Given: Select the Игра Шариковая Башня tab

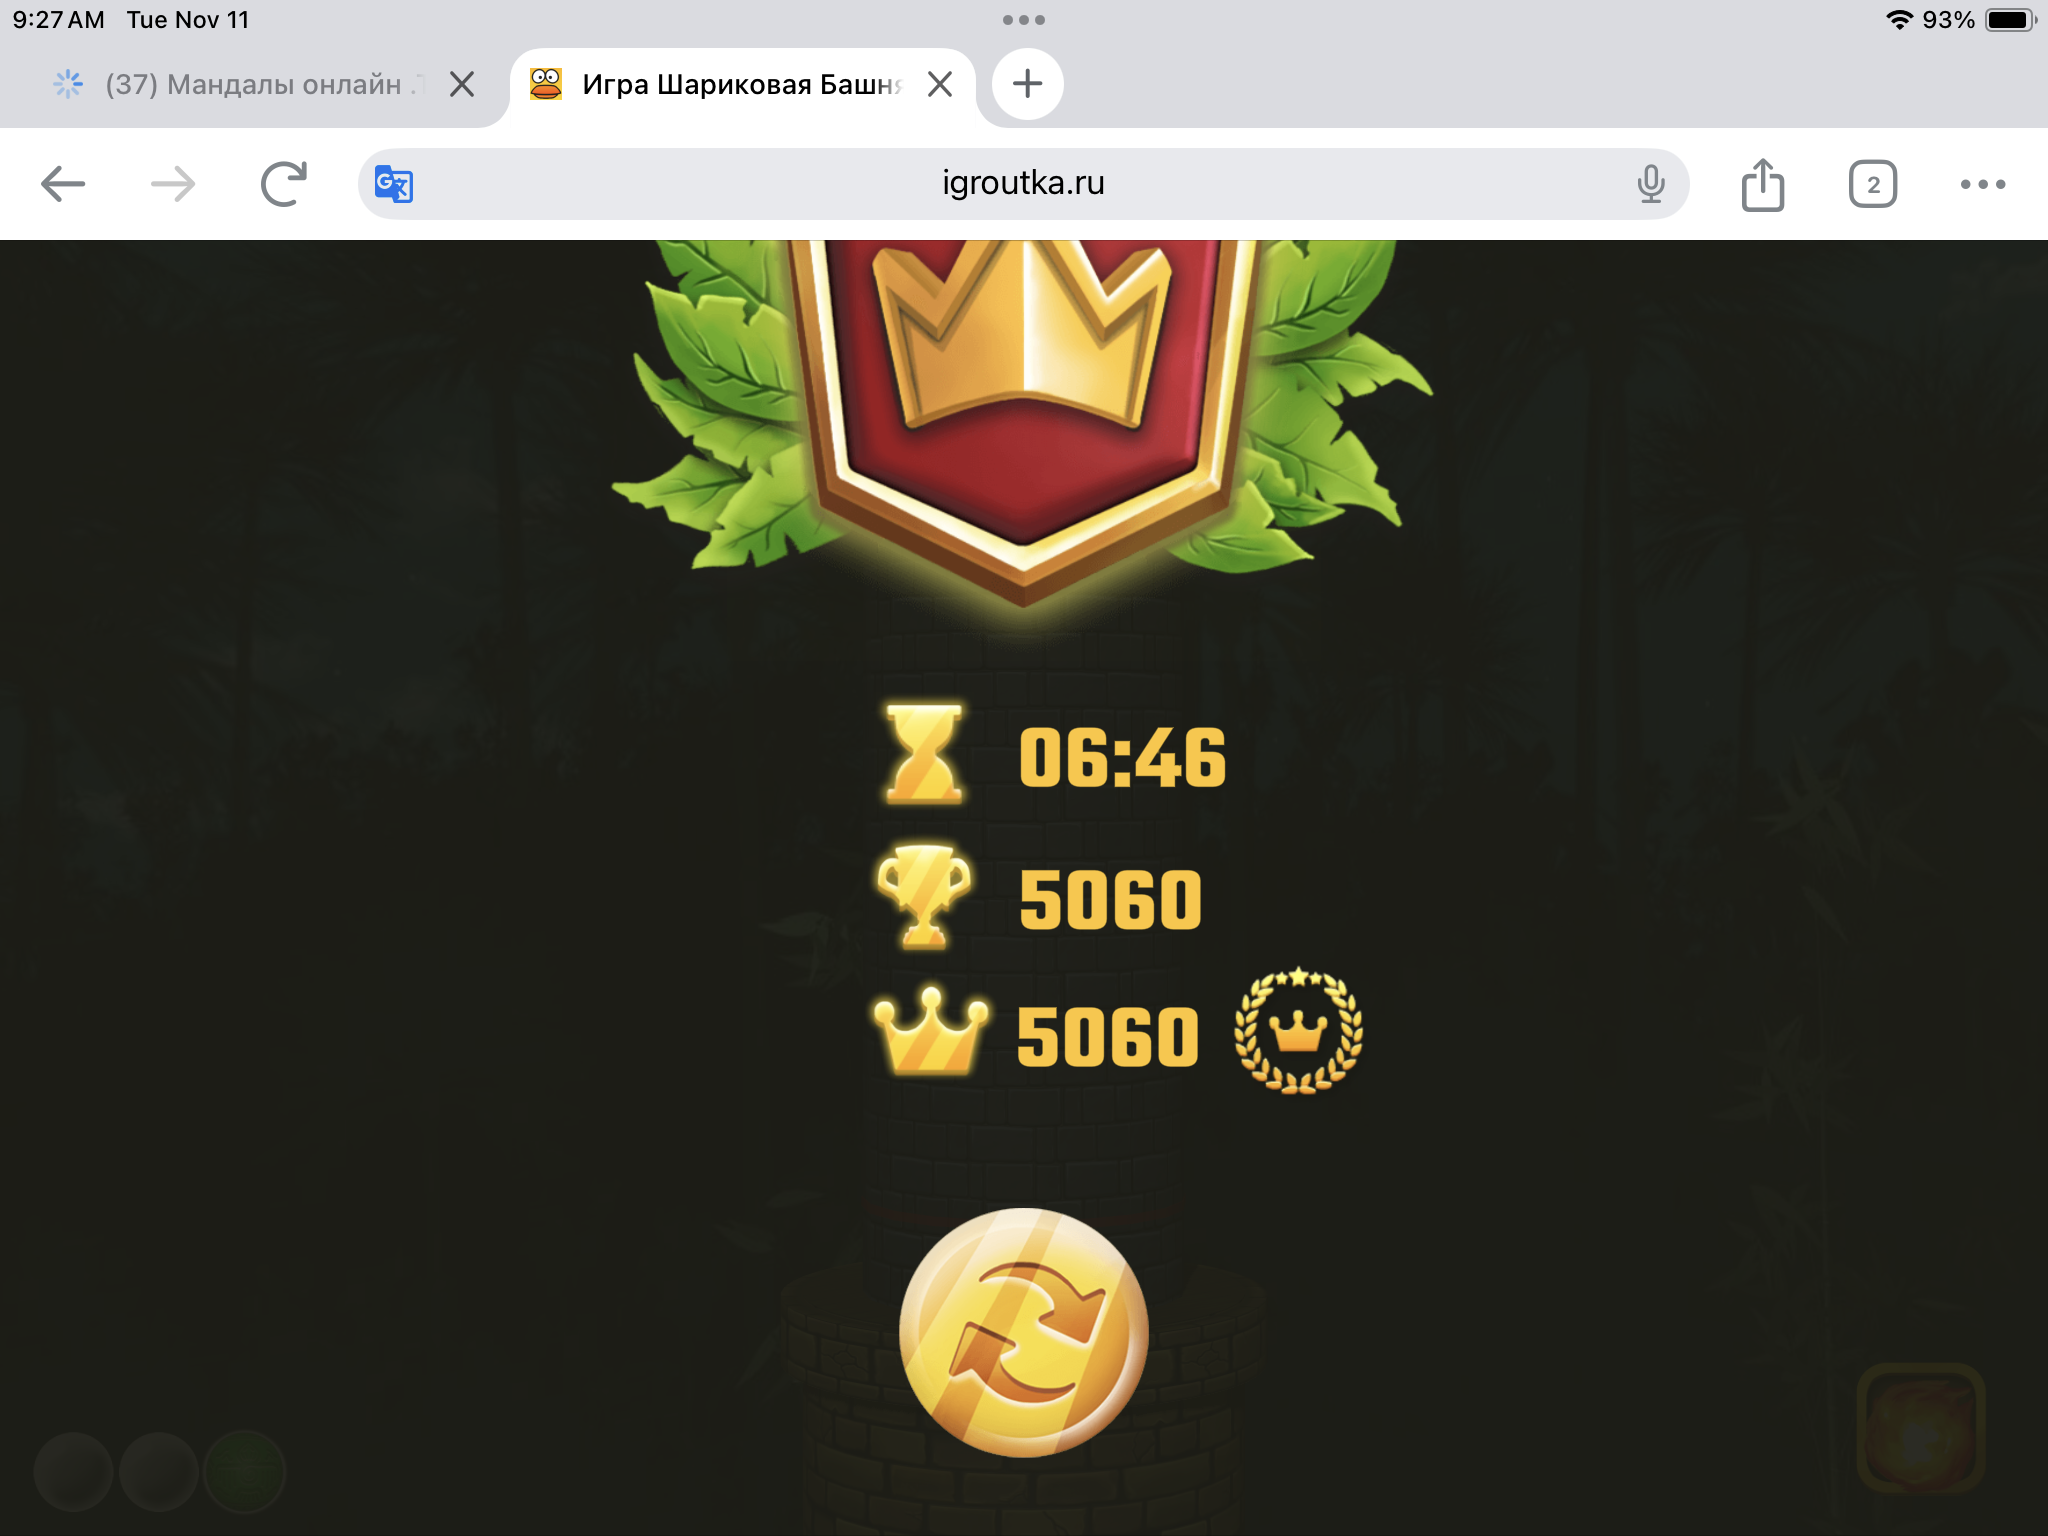Looking at the screenshot, I should [x=720, y=84].
